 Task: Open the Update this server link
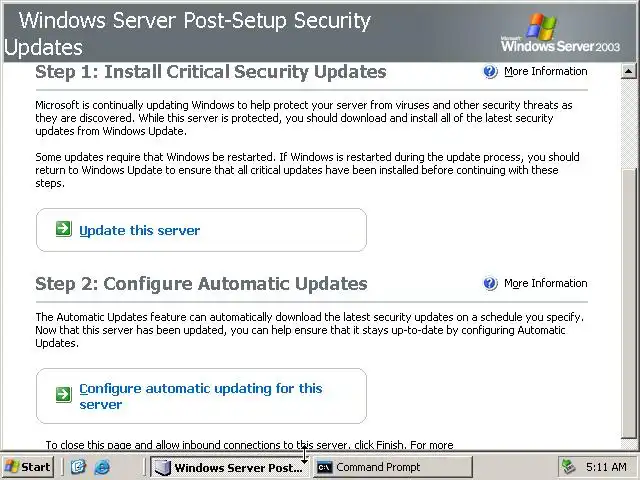click(140, 230)
